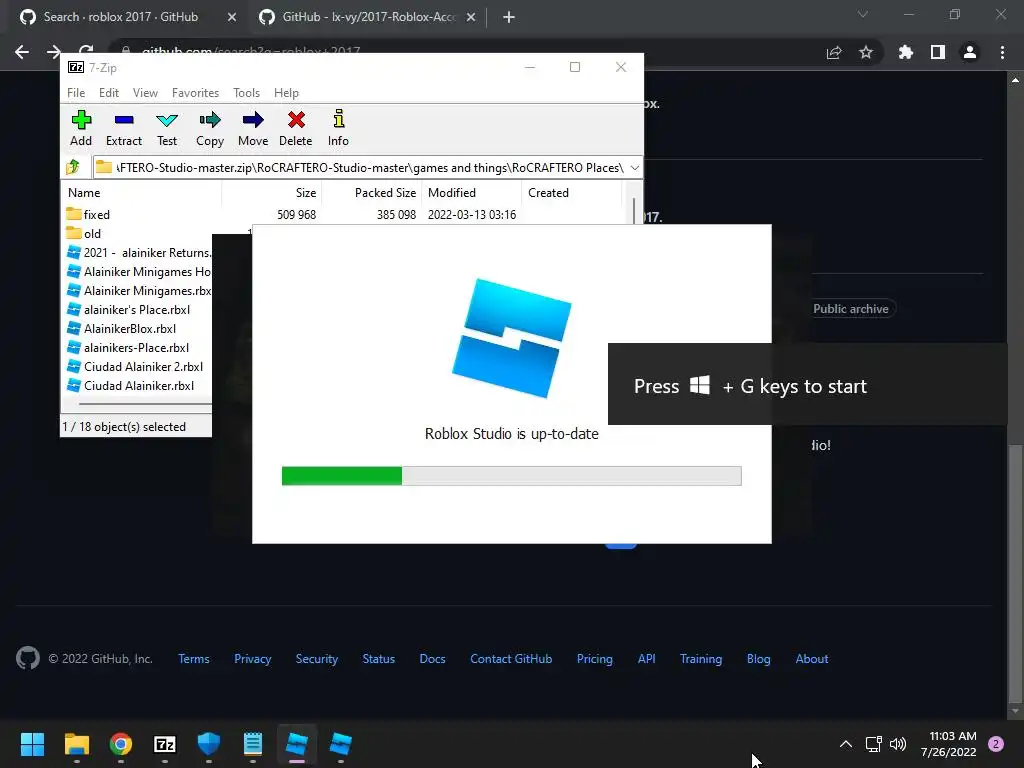Go up one folder level in 7-Zip
Image resolution: width=1024 pixels, height=768 pixels.
click(73, 167)
